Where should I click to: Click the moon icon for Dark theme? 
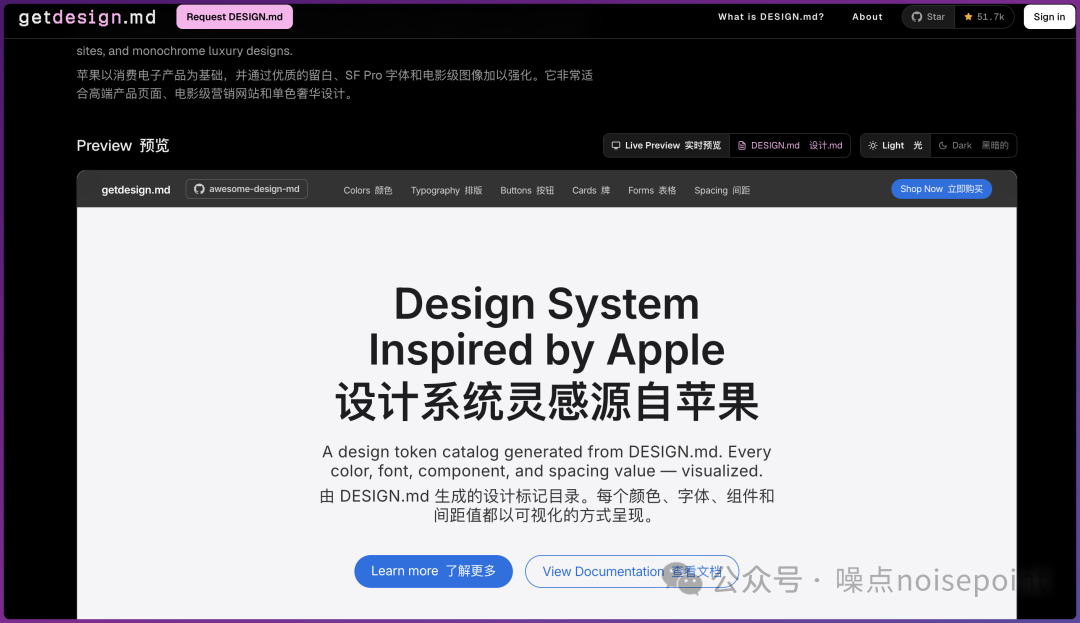(942, 146)
